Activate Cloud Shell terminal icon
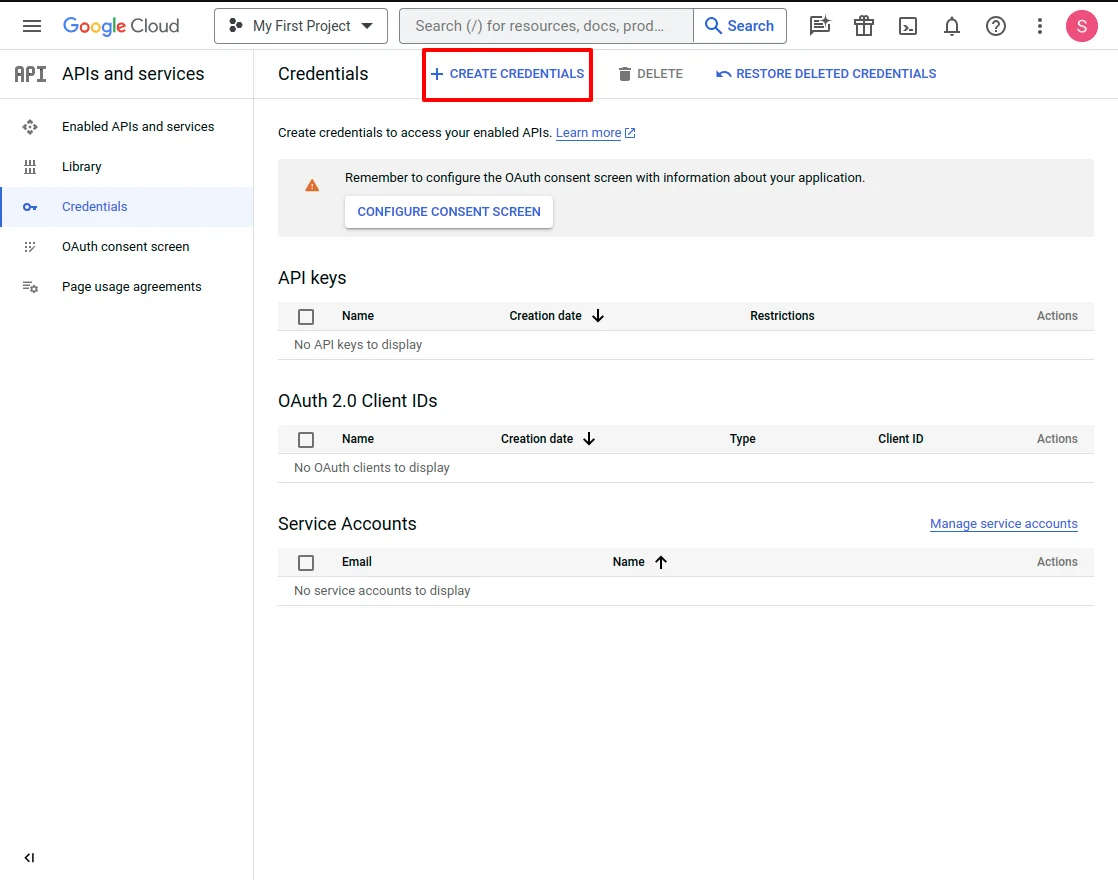1118x880 pixels. coord(908,26)
